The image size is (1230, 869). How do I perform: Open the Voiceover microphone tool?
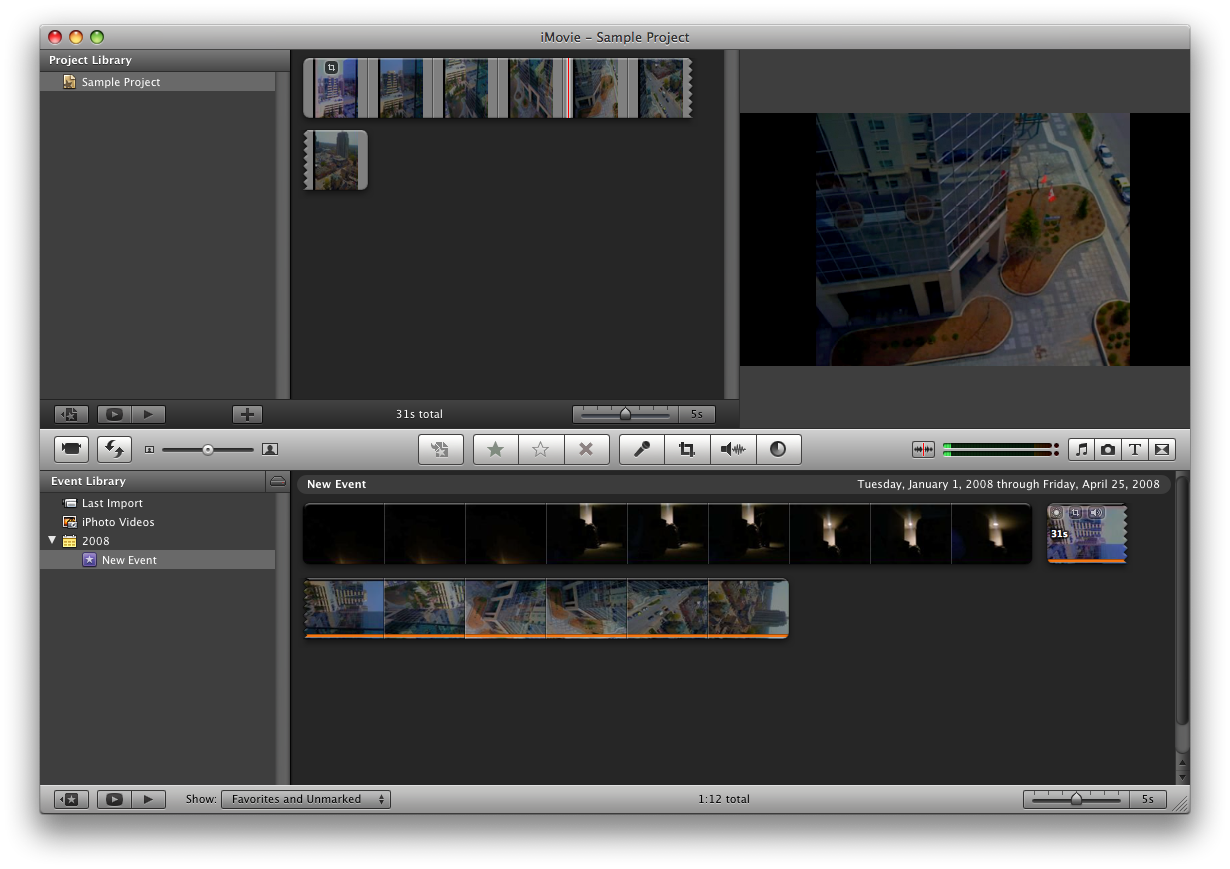point(642,449)
